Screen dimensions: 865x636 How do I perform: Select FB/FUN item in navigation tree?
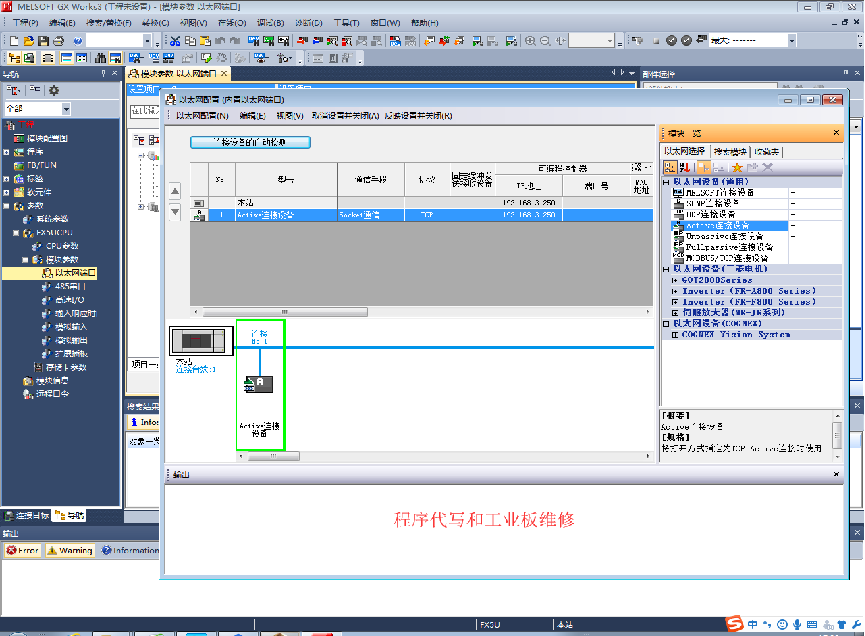[42, 165]
